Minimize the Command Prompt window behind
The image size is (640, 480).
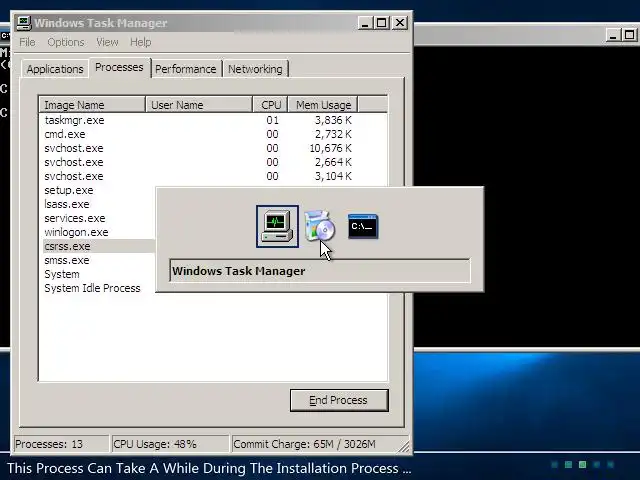coord(612,35)
